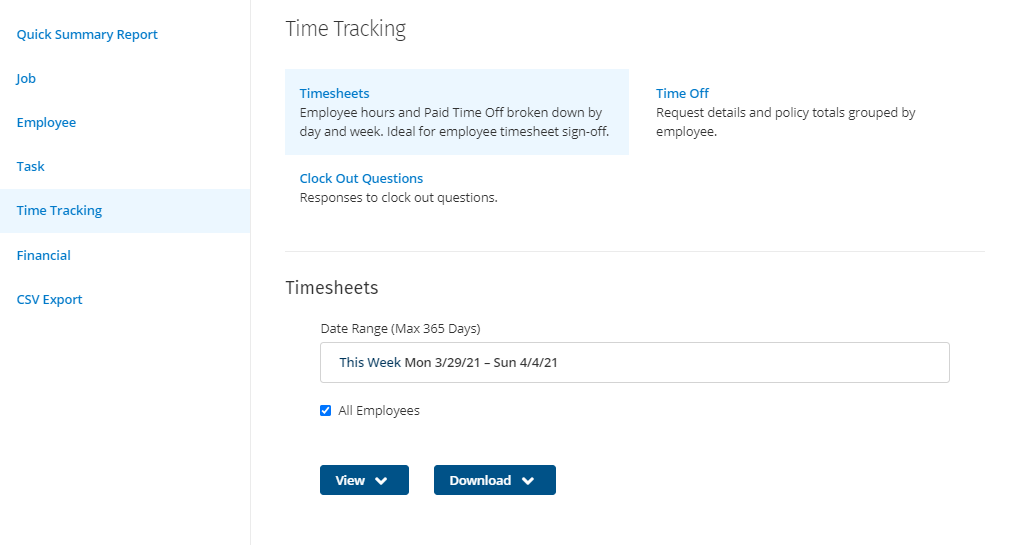Screen dimensions: 1014x545
Task: Open the Clock Out Questions report
Action: 361,178
